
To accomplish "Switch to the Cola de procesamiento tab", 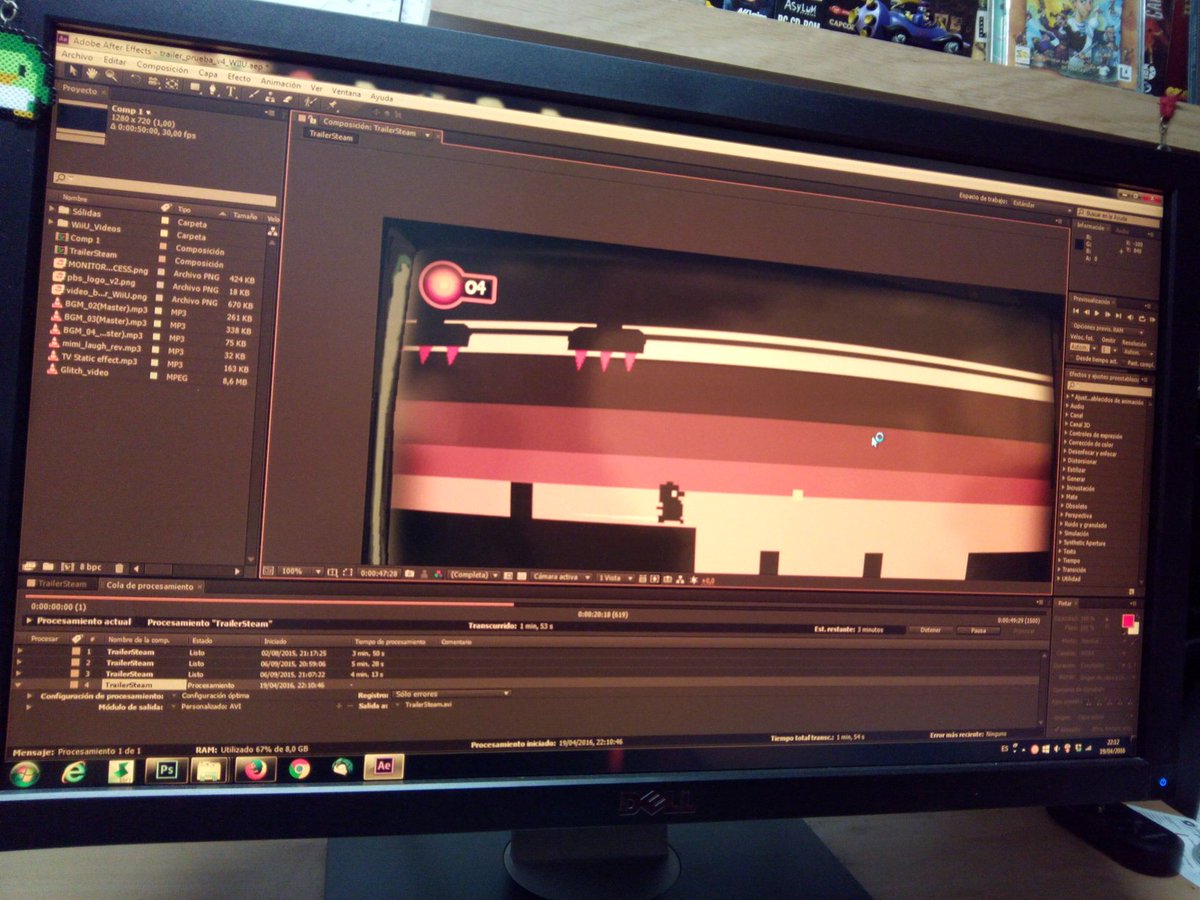I will [x=148, y=586].
